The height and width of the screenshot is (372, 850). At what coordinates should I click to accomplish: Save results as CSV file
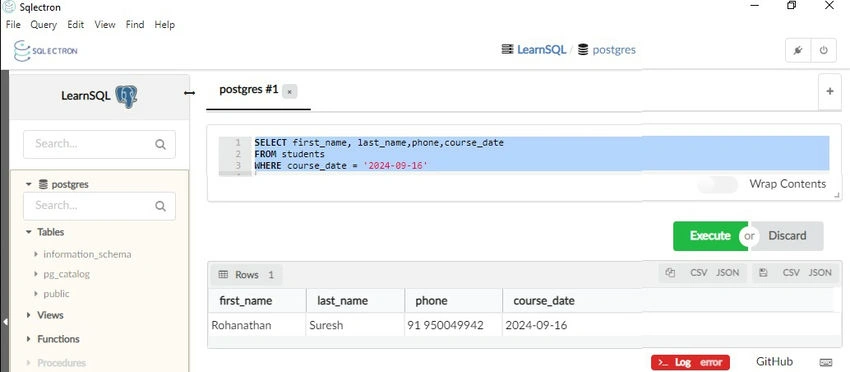pos(791,273)
